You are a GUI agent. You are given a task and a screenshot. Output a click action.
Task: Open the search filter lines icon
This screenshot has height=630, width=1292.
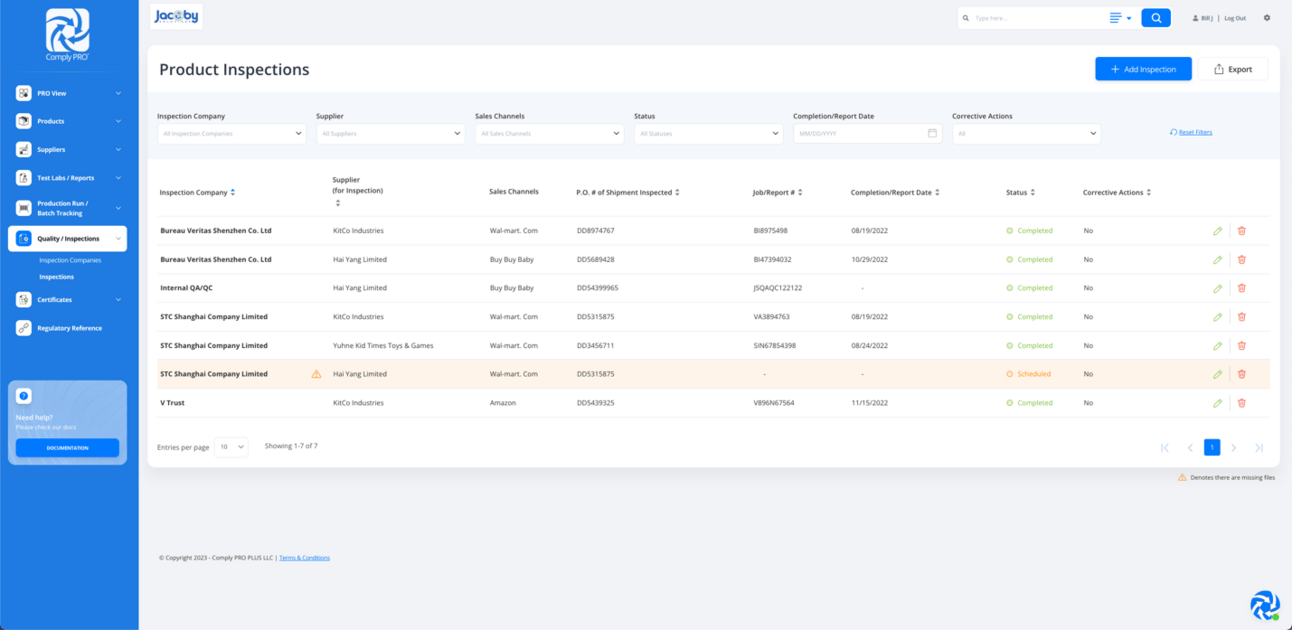point(1116,18)
